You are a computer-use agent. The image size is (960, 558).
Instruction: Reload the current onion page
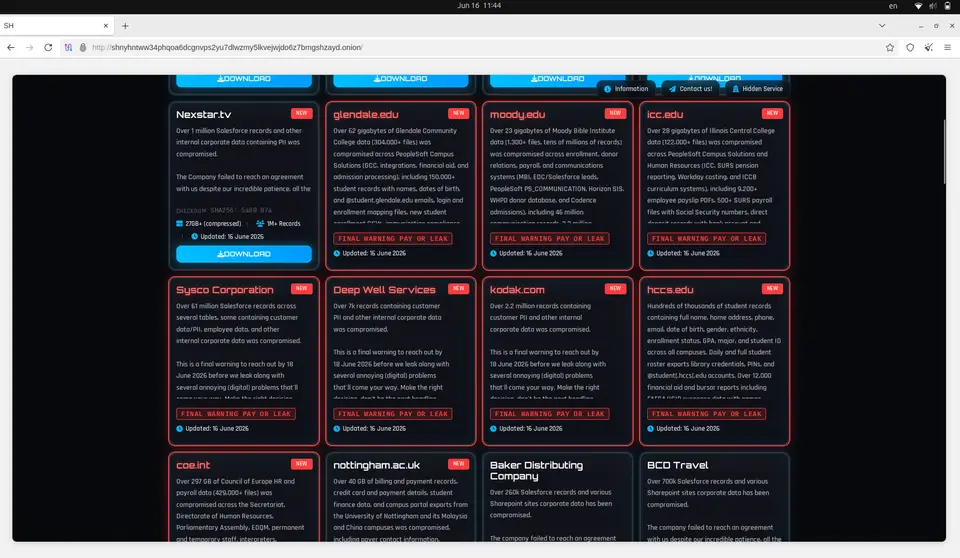pos(48,47)
